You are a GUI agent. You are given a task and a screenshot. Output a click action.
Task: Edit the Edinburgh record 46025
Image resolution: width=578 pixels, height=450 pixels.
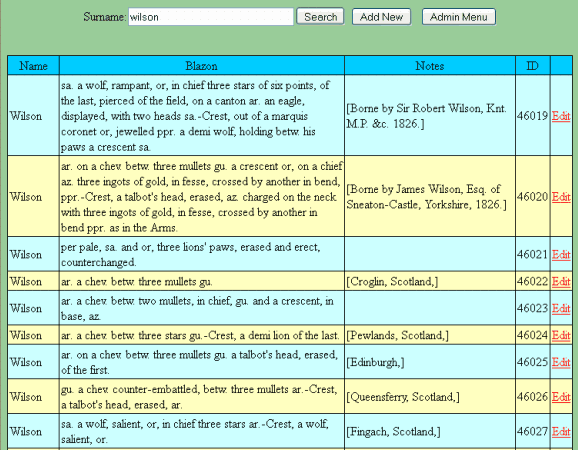point(561,362)
